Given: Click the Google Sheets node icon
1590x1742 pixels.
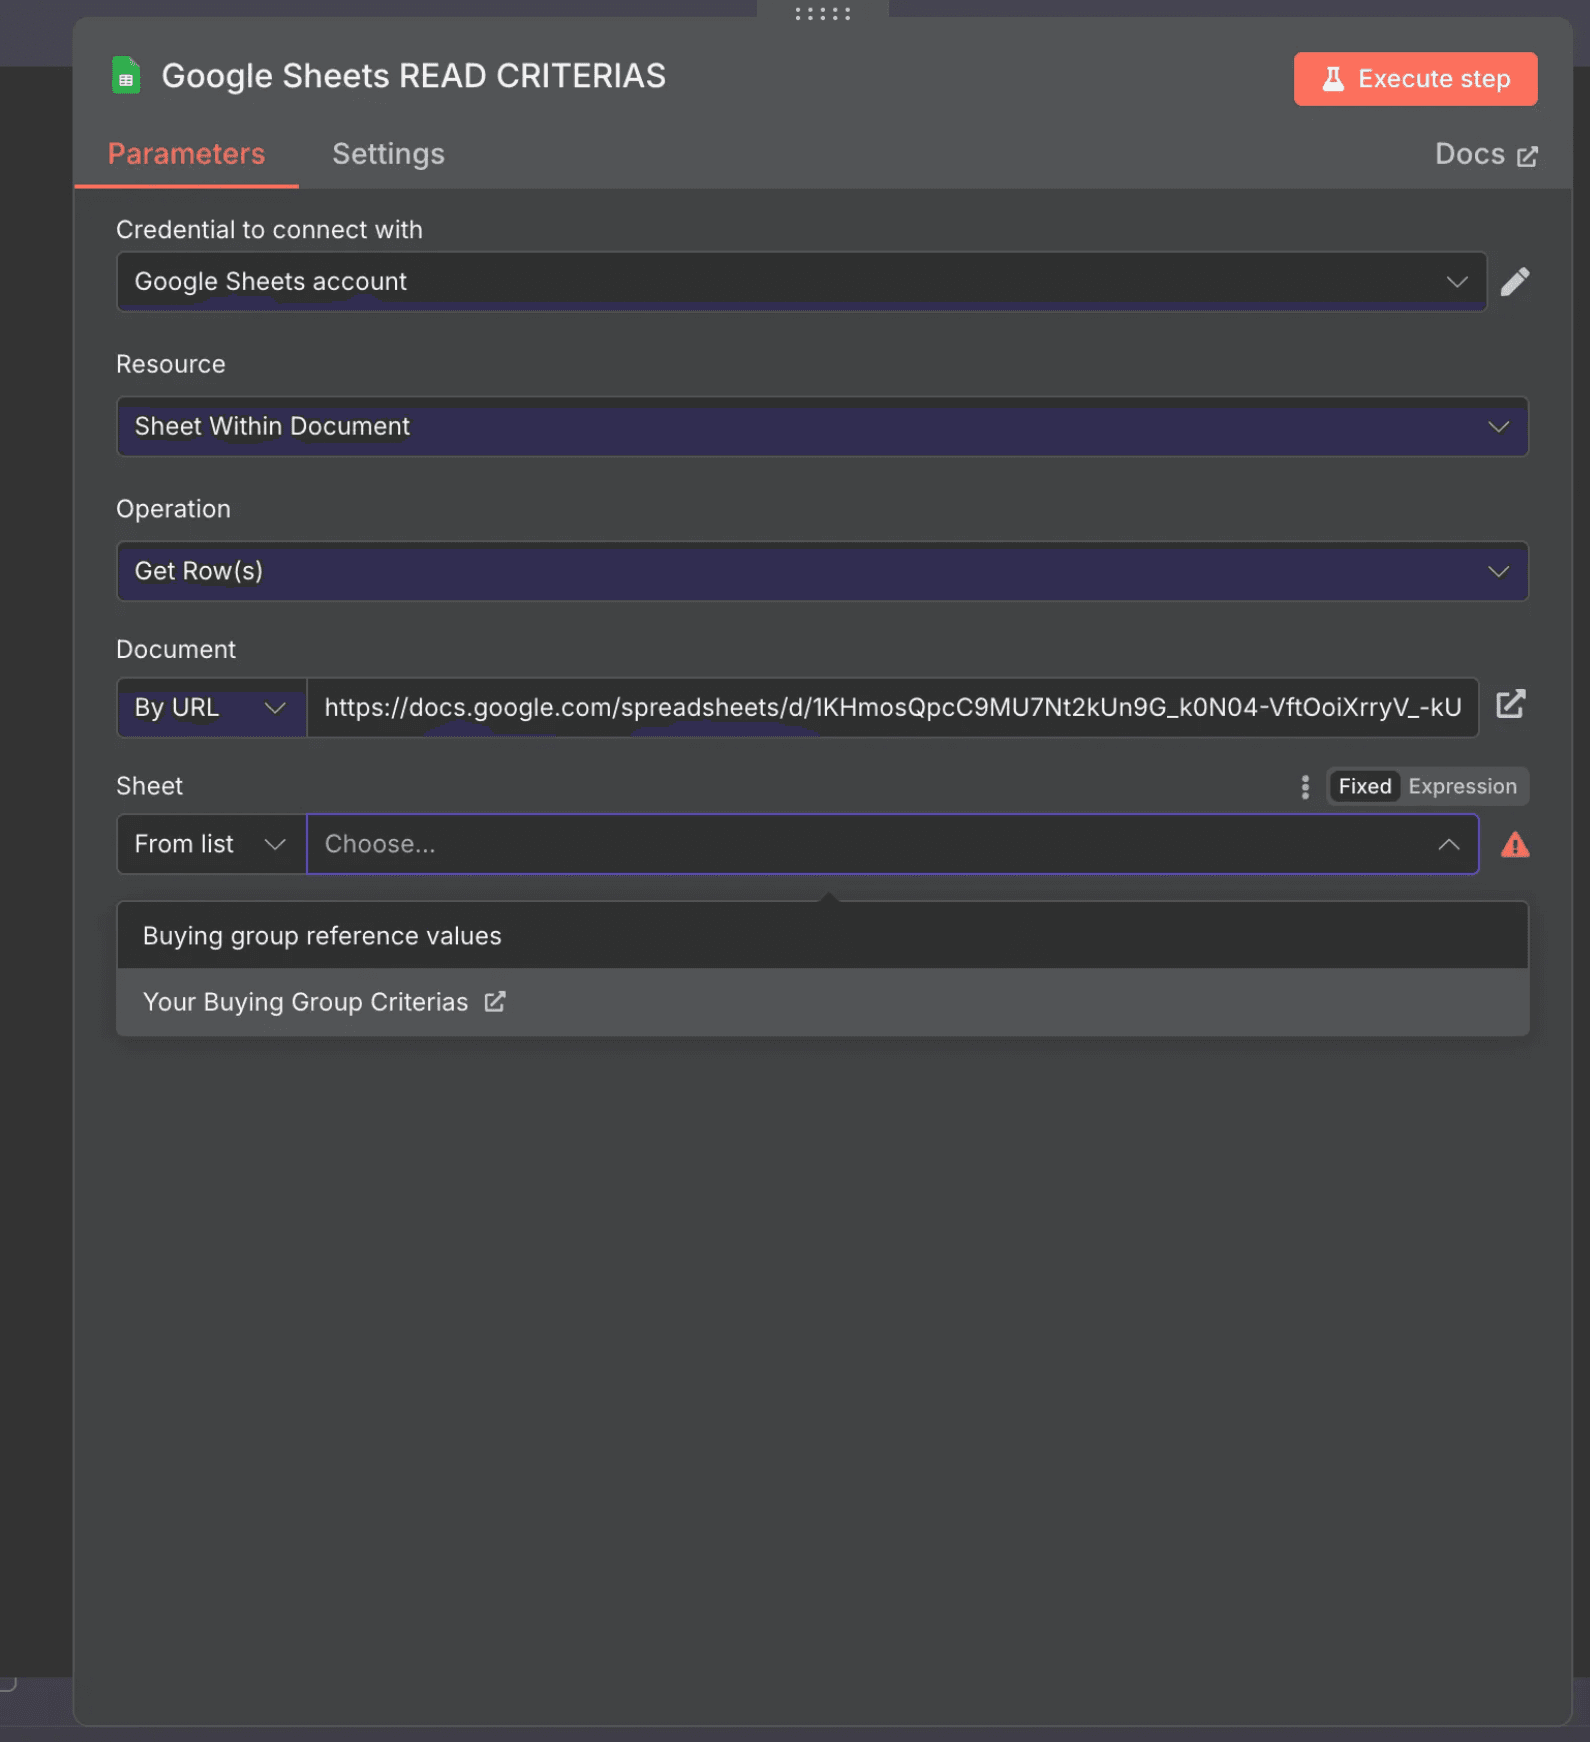Looking at the screenshot, I should point(126,76).
